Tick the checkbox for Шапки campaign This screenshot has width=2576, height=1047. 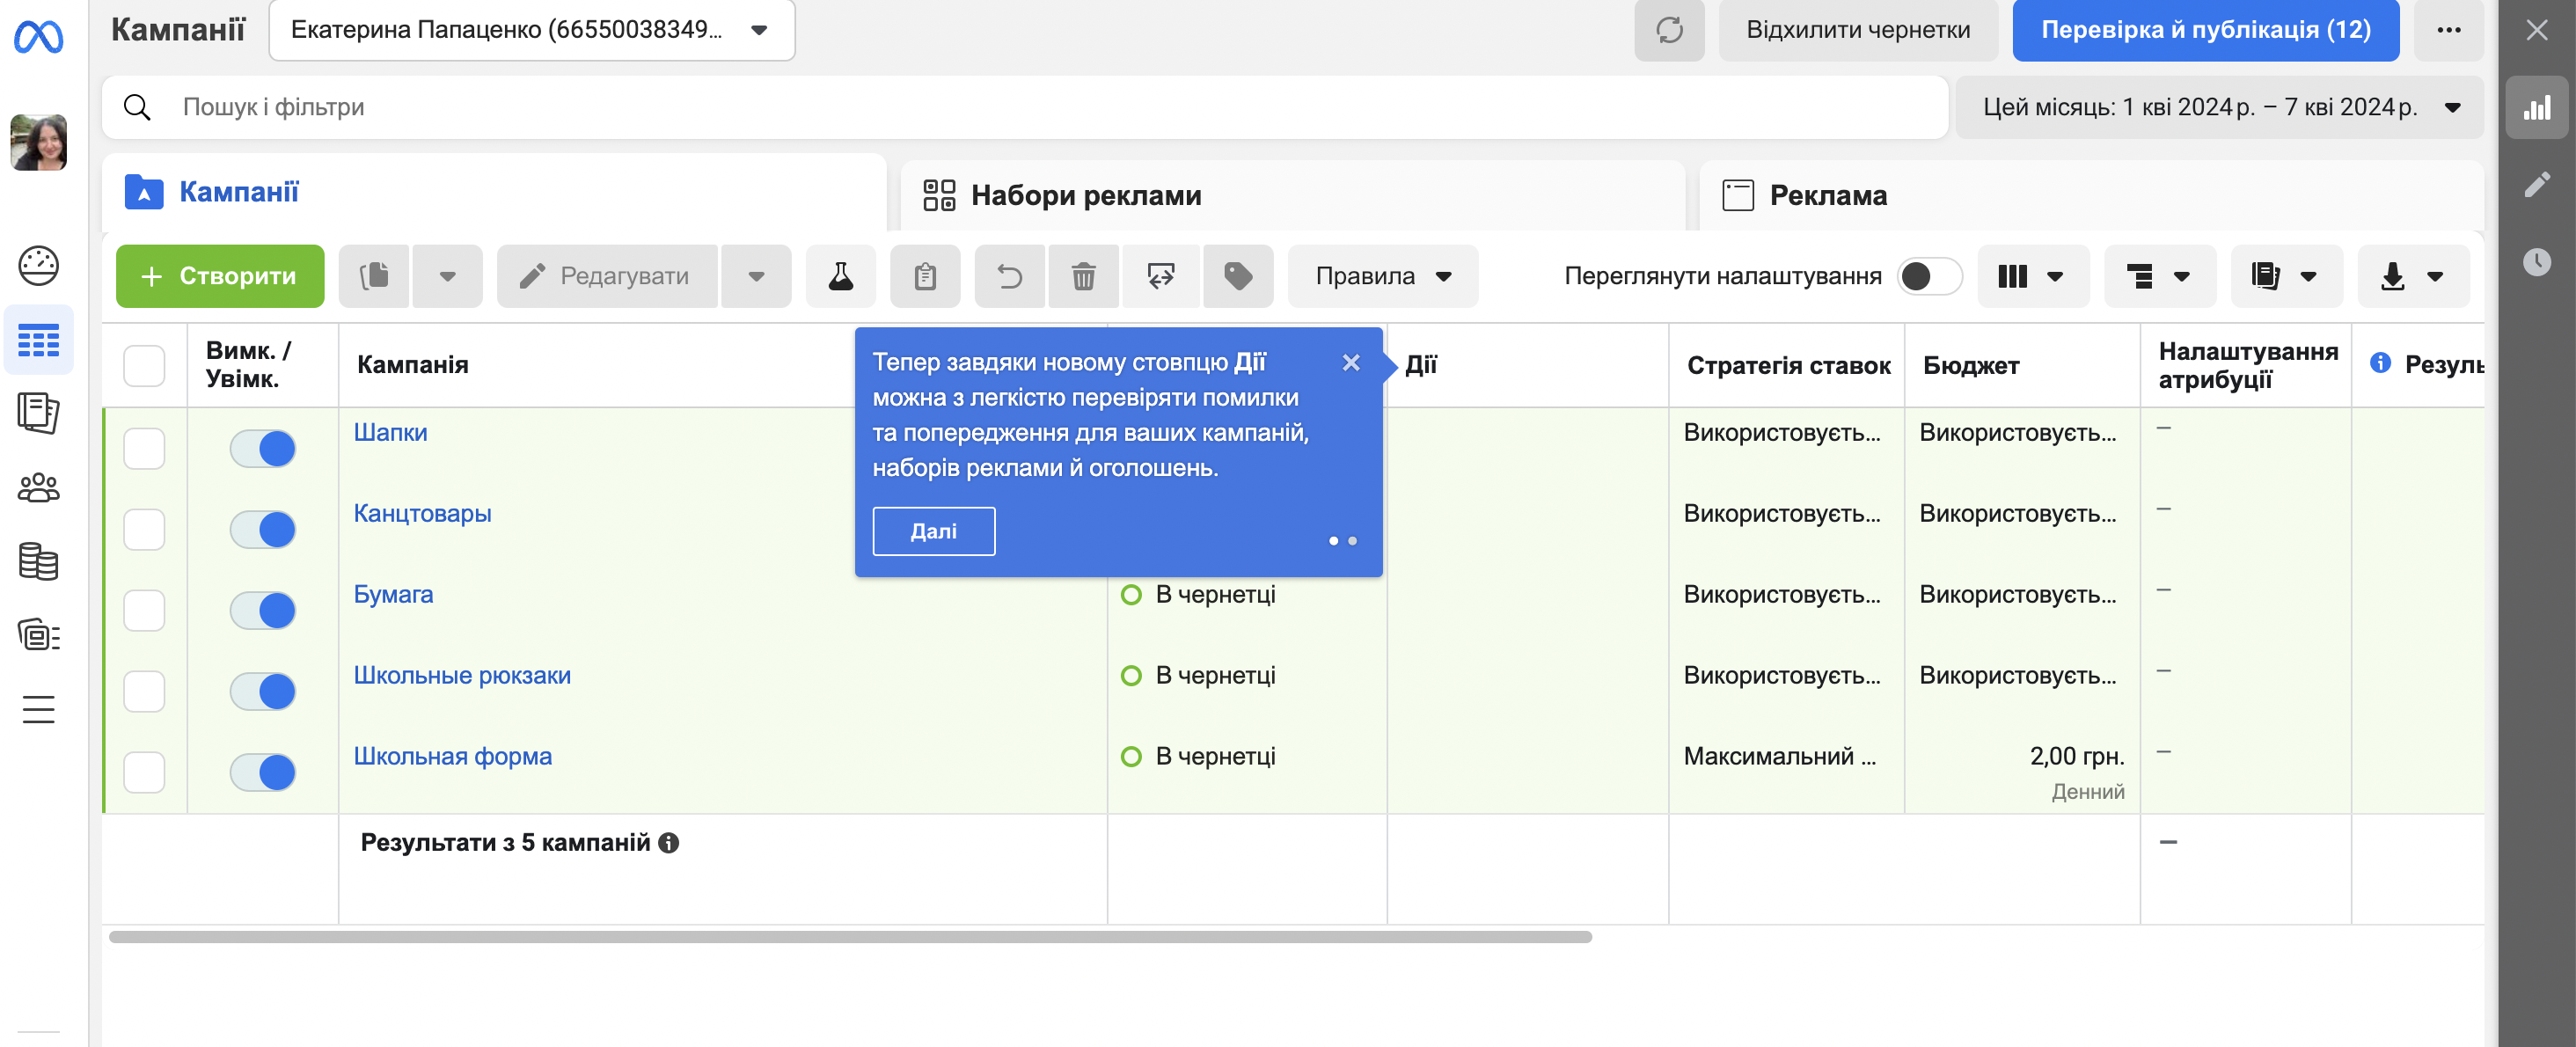tap(144, 449)
